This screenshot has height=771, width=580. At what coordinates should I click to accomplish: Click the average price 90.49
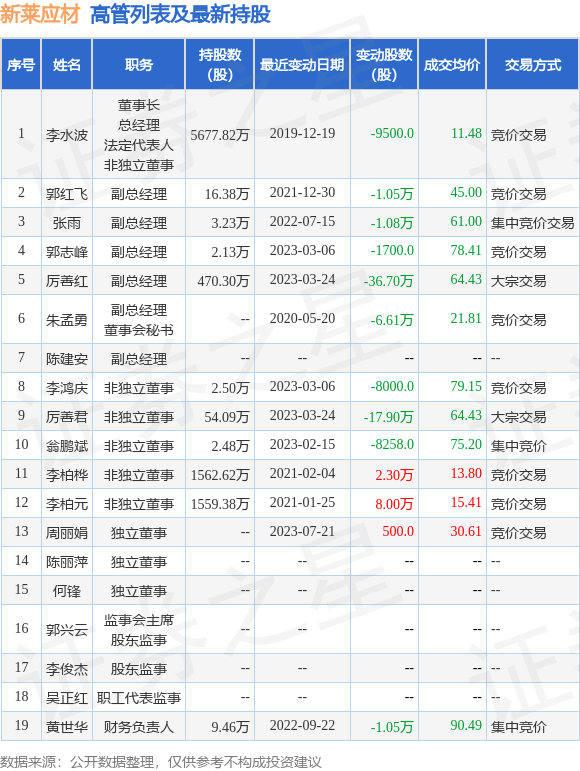pyautogui.click(x=466, y=725)
